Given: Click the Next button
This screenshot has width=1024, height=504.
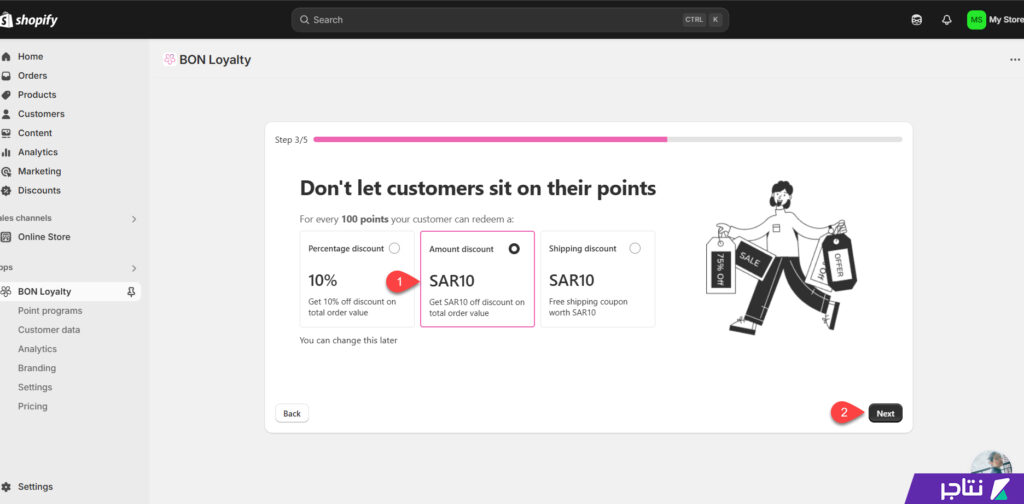Looking at the screenshot, I should coord(886,413).
